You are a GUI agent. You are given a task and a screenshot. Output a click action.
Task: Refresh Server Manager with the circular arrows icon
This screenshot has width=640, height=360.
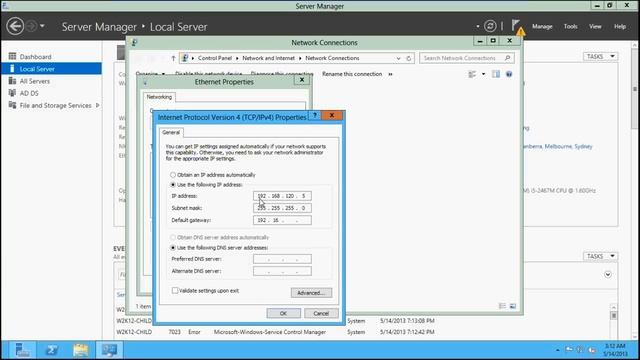point(490,27)
